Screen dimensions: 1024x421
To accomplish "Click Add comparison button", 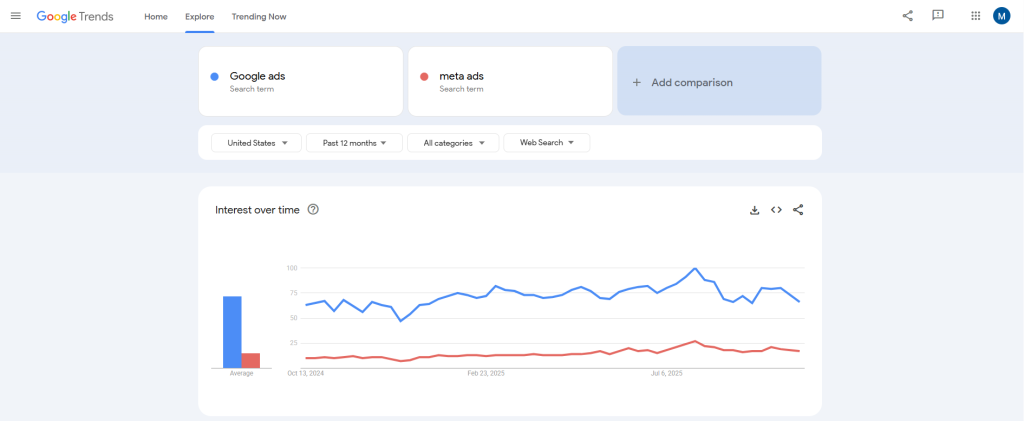I will click(x=719, y=82).
